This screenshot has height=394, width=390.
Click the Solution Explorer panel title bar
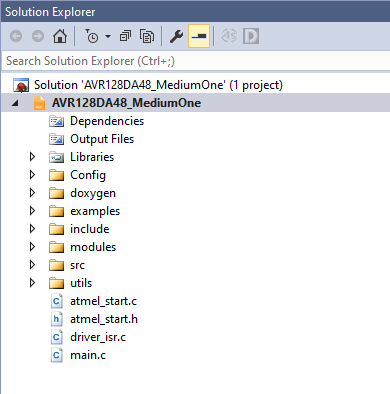[x=195, y=12]
